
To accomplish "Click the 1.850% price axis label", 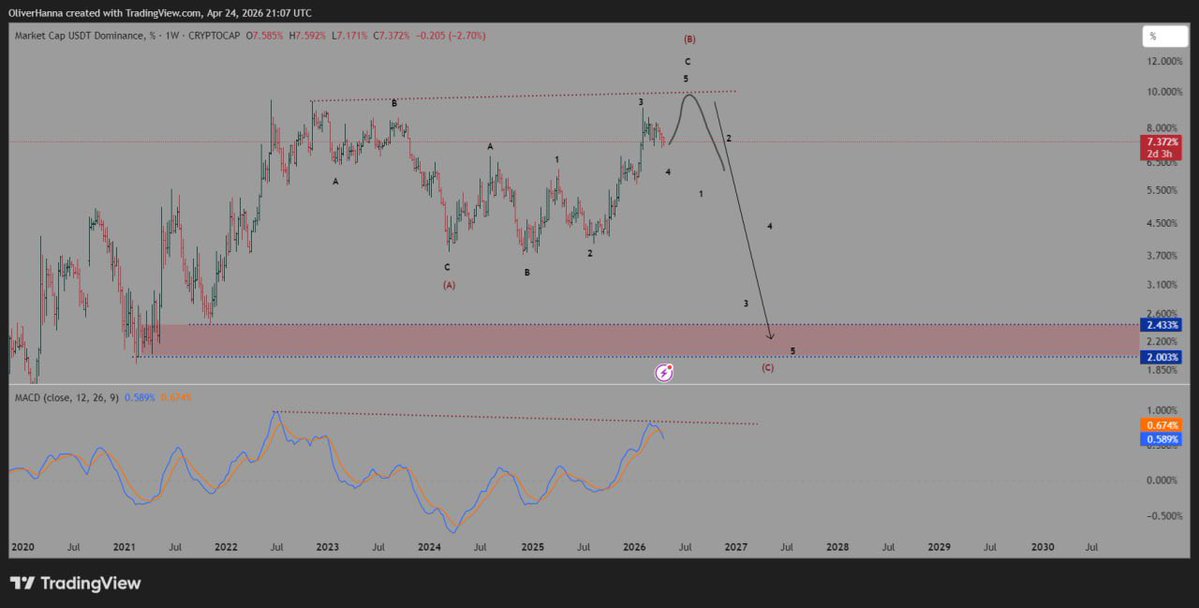I will click(x=1162, y=370).
